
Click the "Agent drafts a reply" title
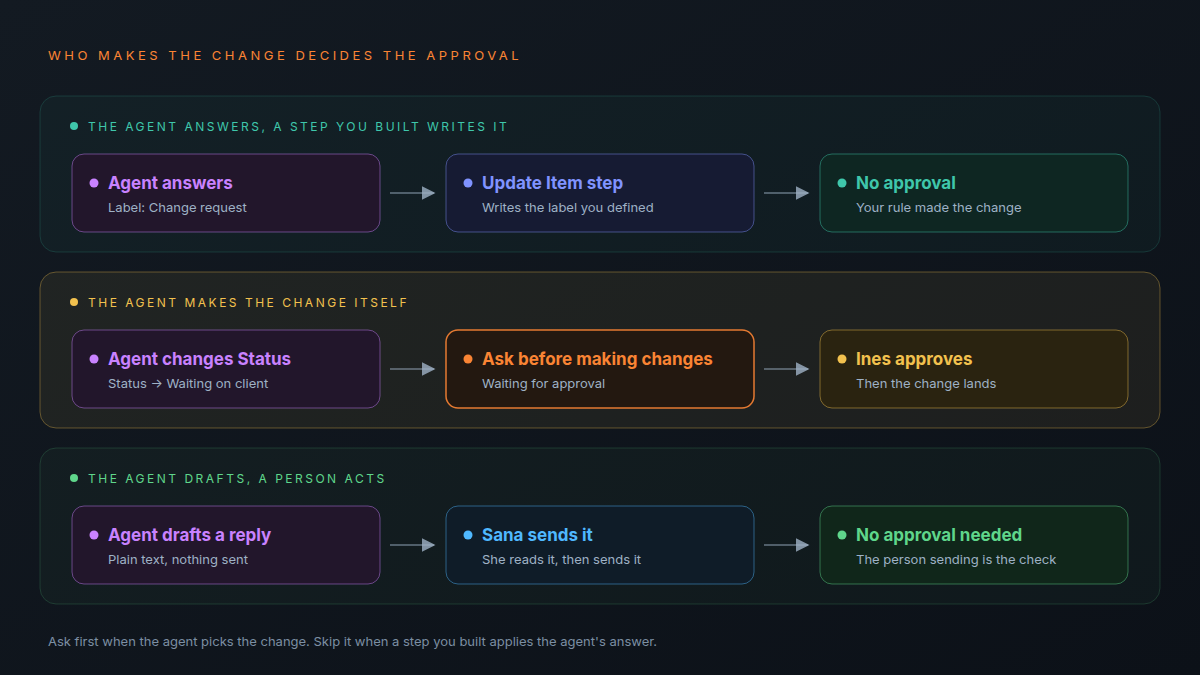pos(189,535)
